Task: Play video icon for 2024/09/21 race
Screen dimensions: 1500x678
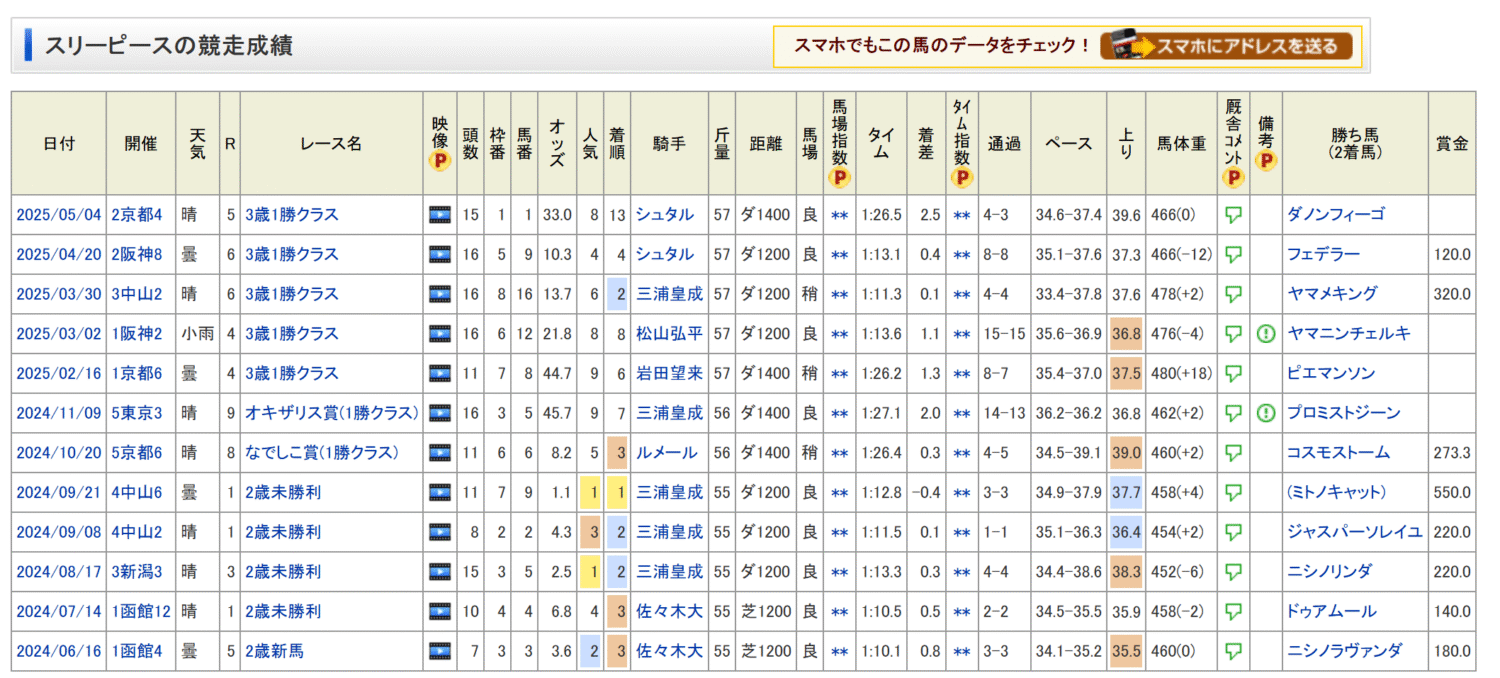Action: coord(440,492)
